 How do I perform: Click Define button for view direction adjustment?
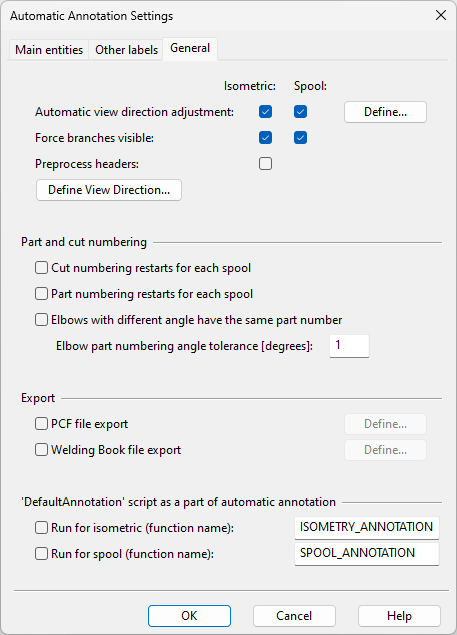pos(385,112)
